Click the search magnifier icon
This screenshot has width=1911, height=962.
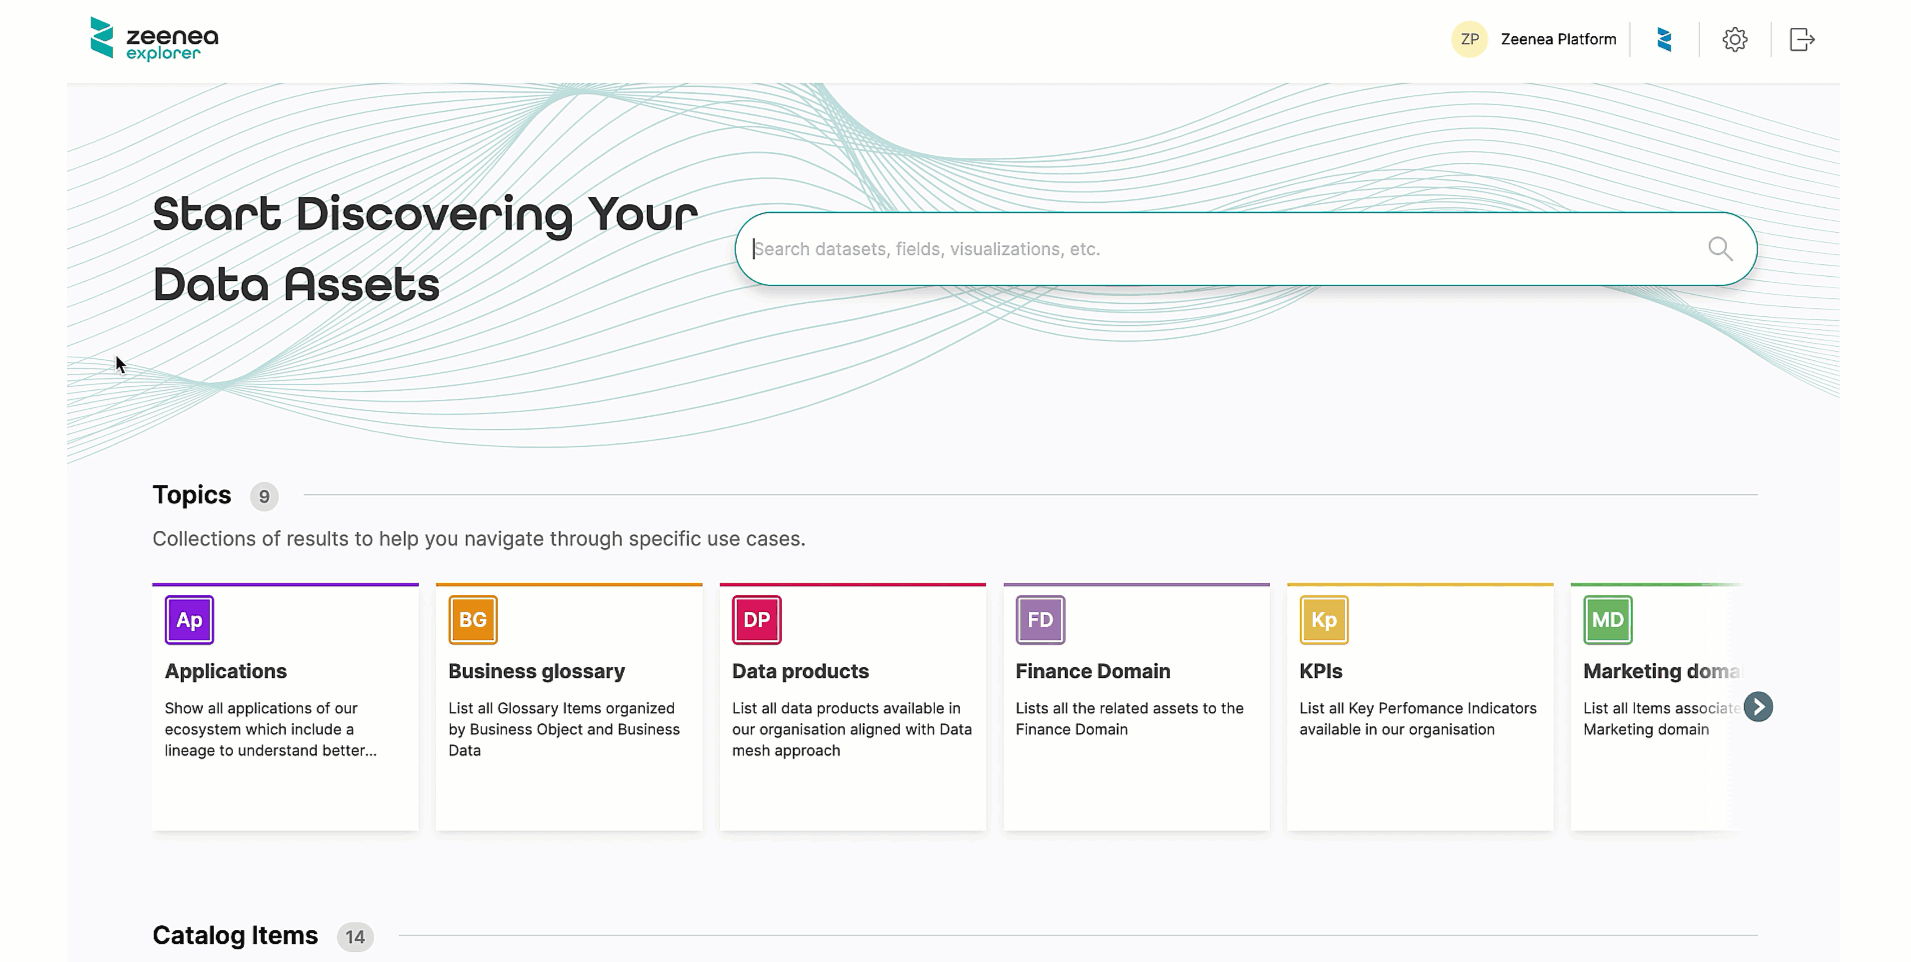point(1720,248)
